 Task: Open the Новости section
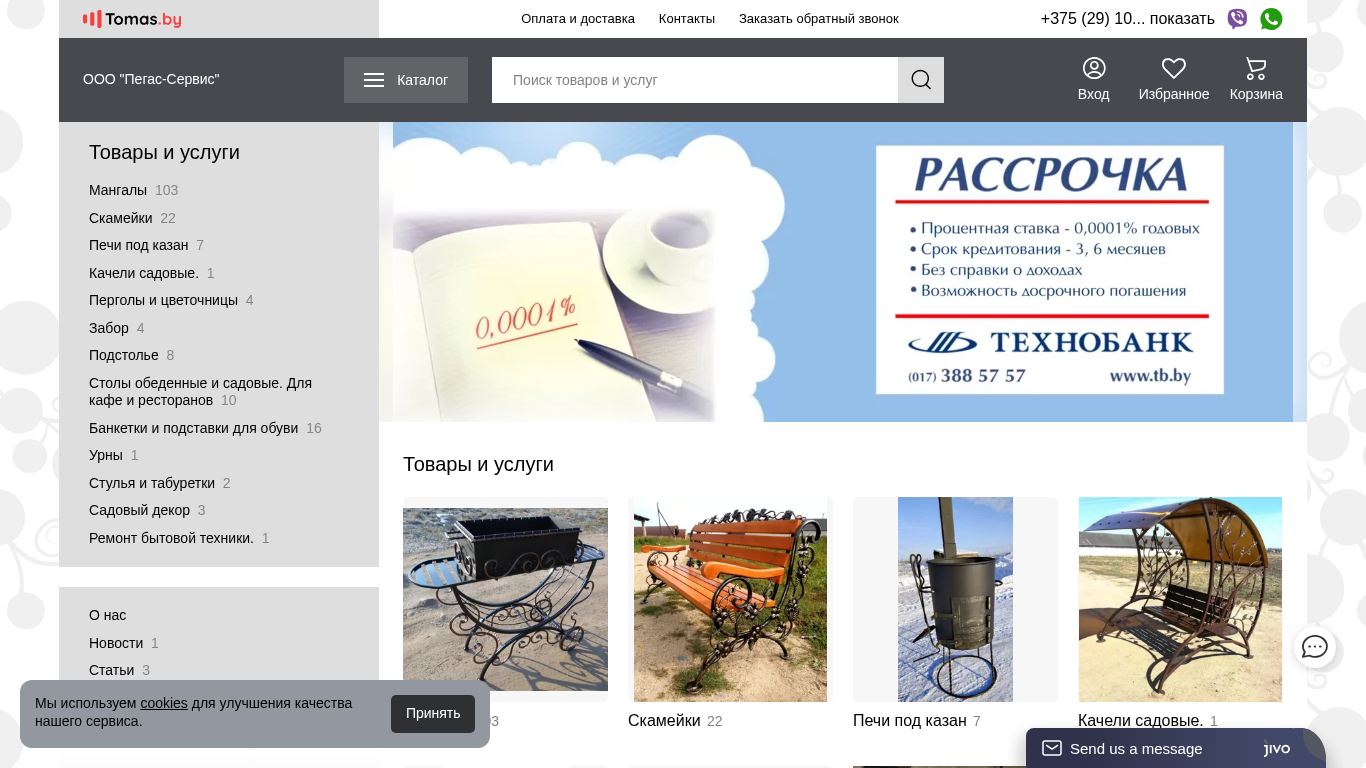pos(116,643)
